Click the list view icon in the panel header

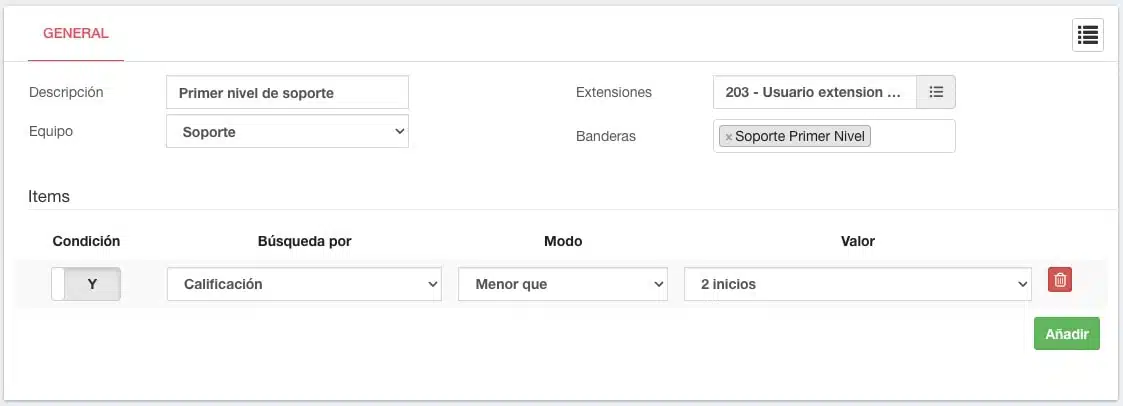1087,35
